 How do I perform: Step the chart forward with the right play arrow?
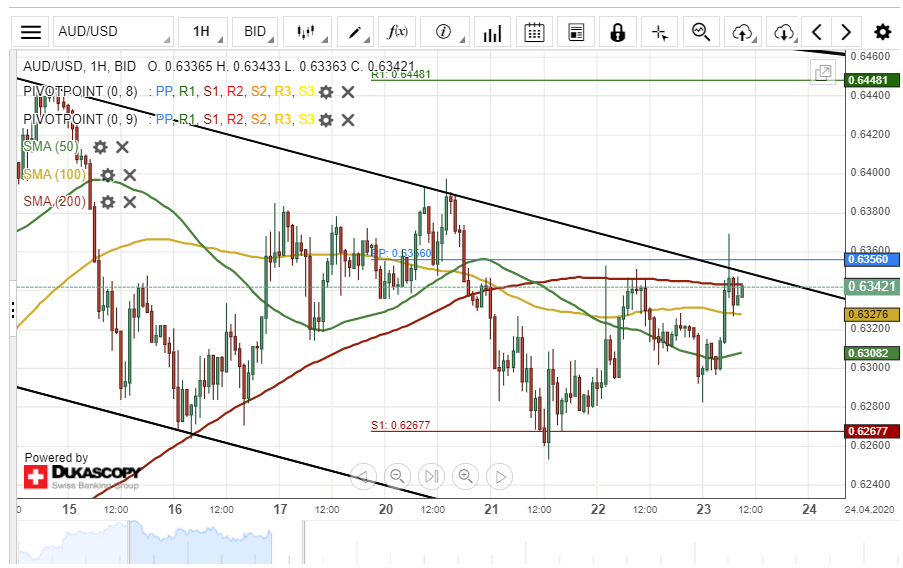tap(499, 476)
